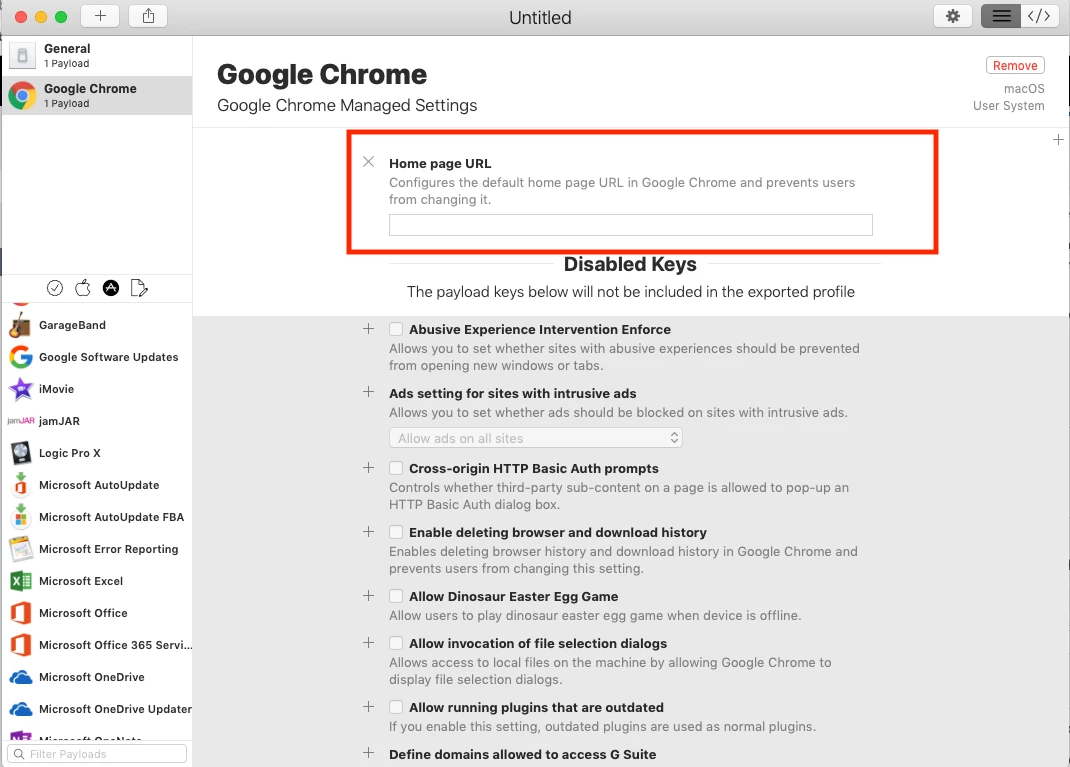Toggle Enable deleting browser and download history checkbox
Screen dimensions: 1070x767
point(396,532)
